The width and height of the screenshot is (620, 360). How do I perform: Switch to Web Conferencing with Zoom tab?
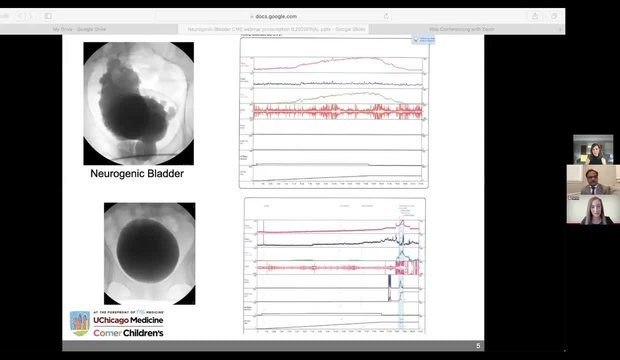click(x=461, y=29)
